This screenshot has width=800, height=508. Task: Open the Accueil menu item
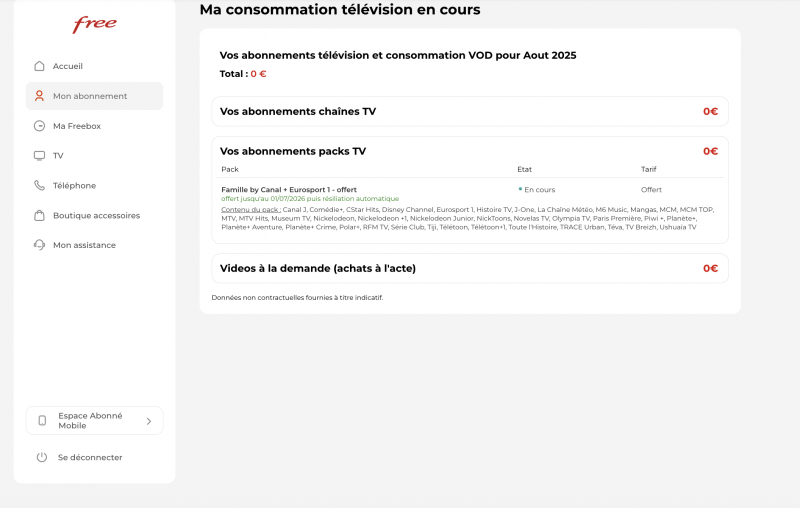68,66
